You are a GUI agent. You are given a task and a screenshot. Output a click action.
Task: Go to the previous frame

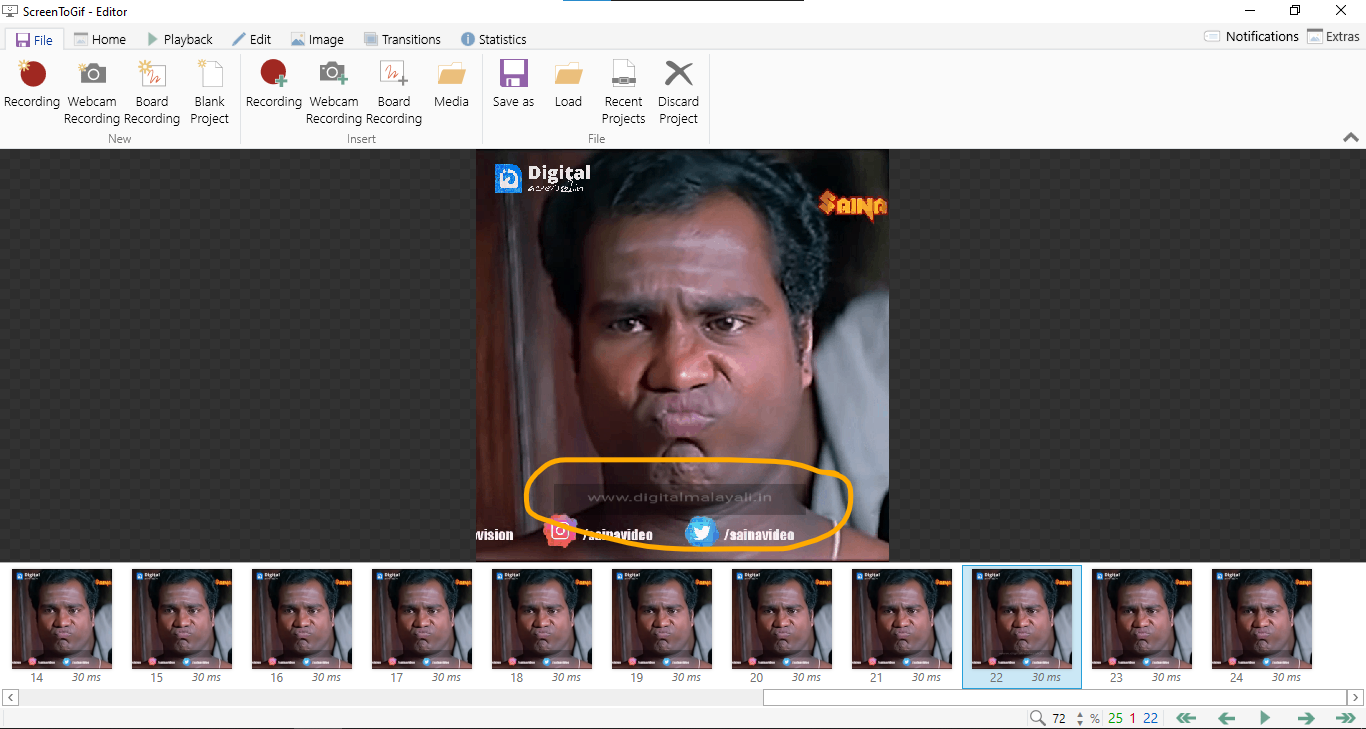[x=1226, y=718]
